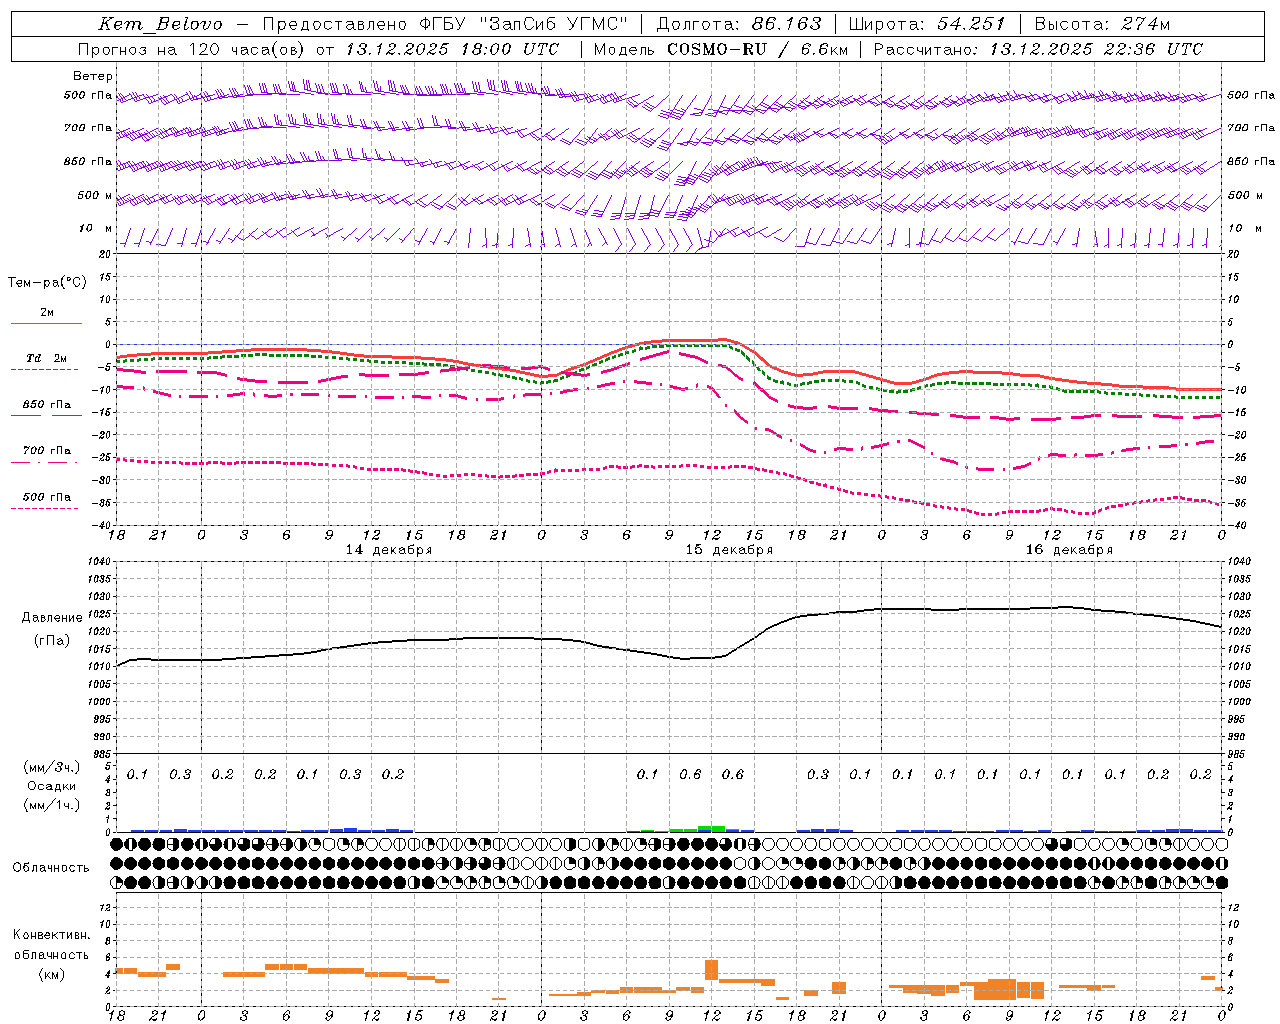Image resolution: width=1280 pixels, height=1024 pixels.
Task: Click the 14 декабря date label
Action: (389, 550)
